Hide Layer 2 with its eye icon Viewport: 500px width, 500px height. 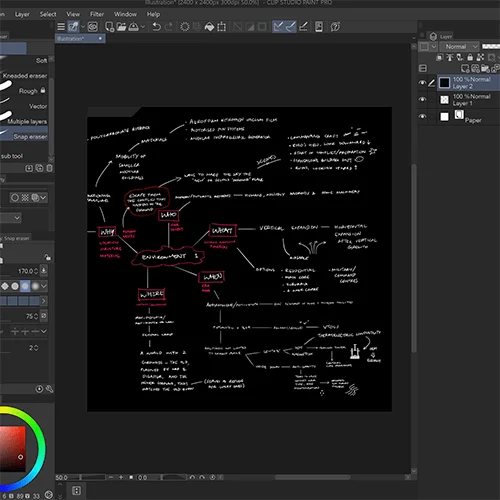(422, 82)
